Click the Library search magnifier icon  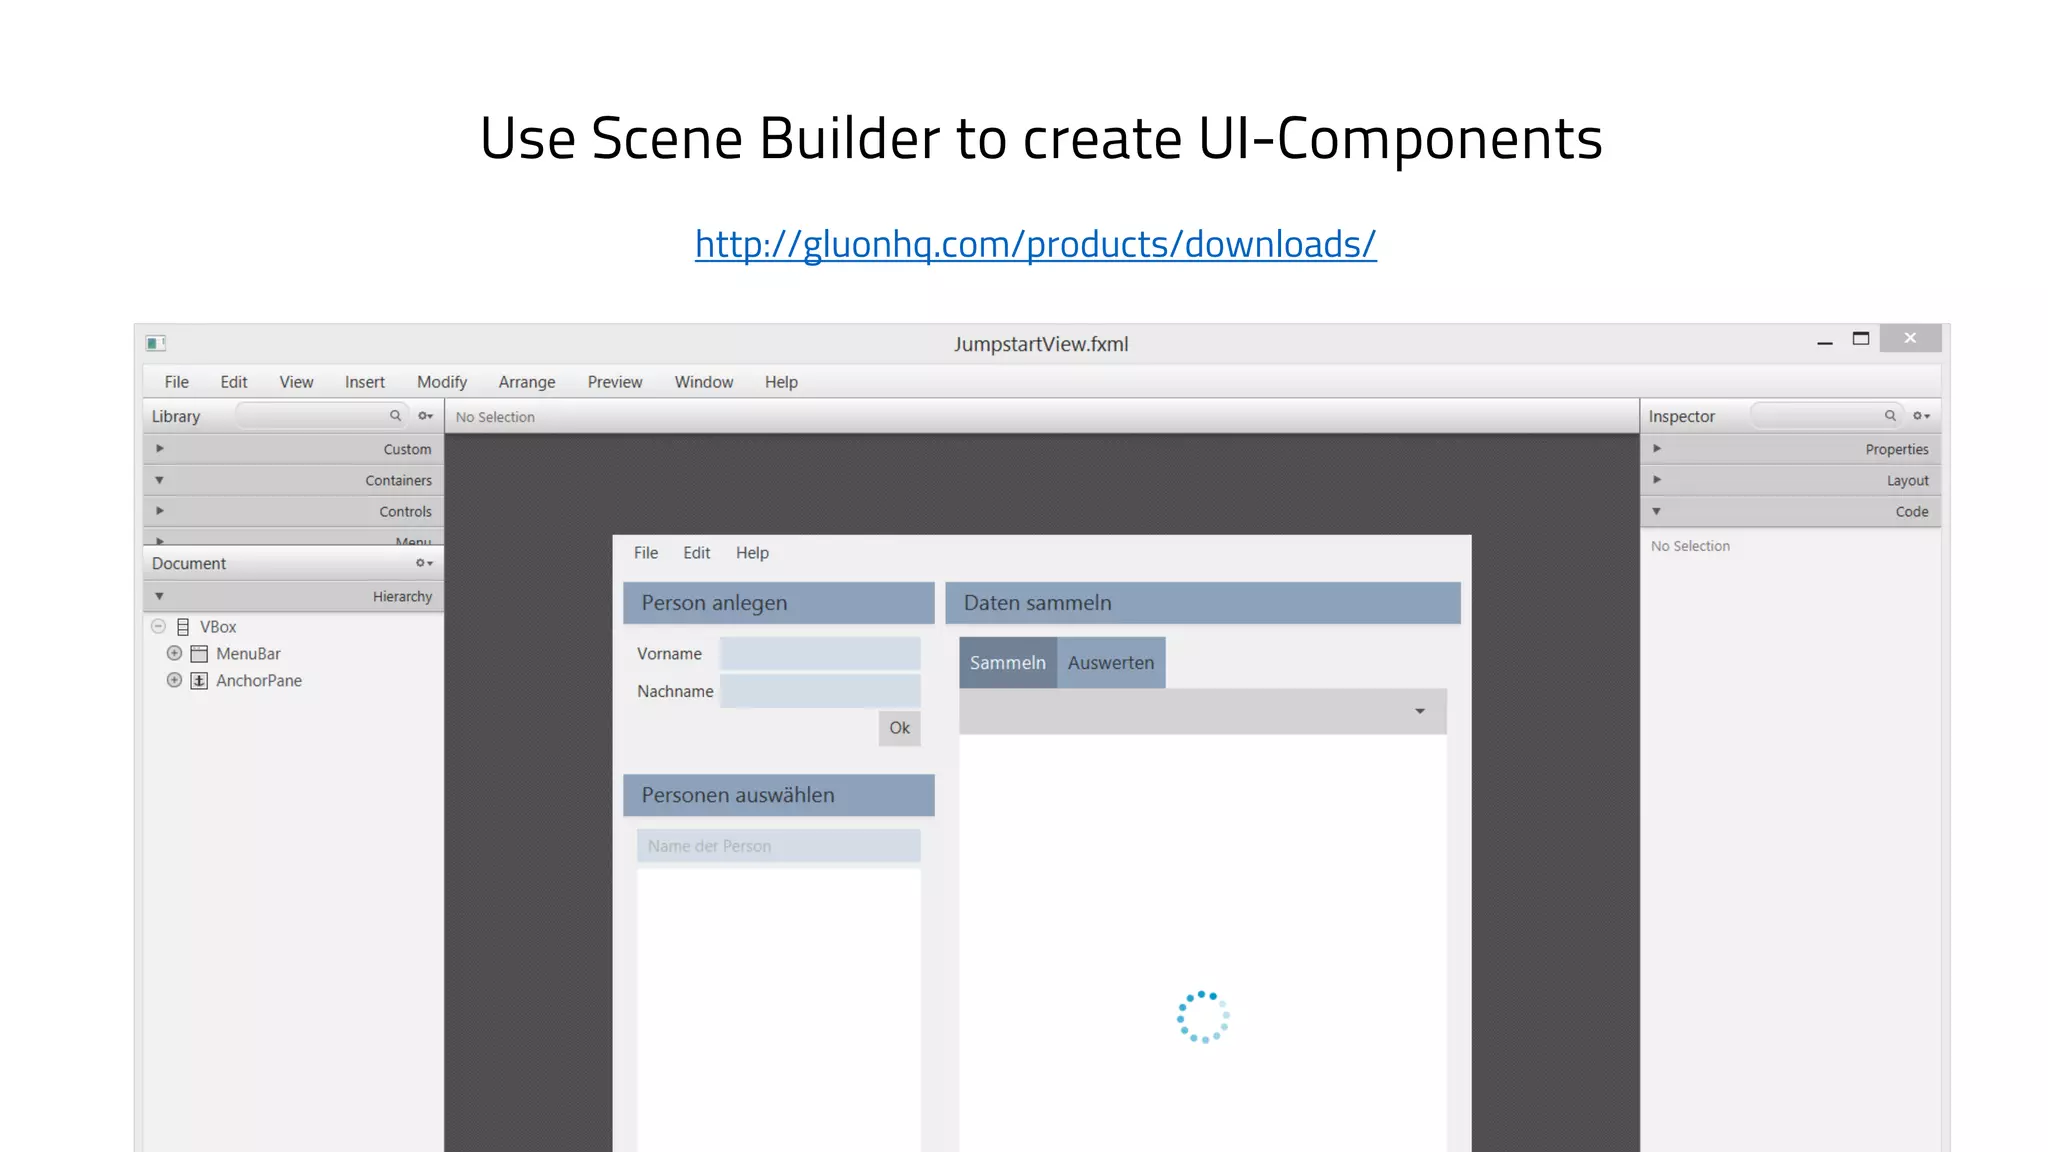coord(395,416)
